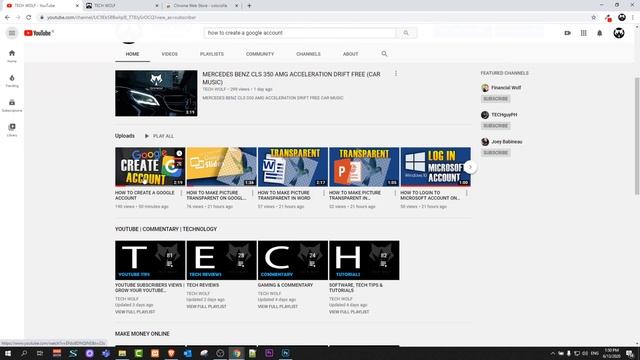Switch to the Community channel tab
This screenshot has width=640, height=360.
[x=260, y=54]
